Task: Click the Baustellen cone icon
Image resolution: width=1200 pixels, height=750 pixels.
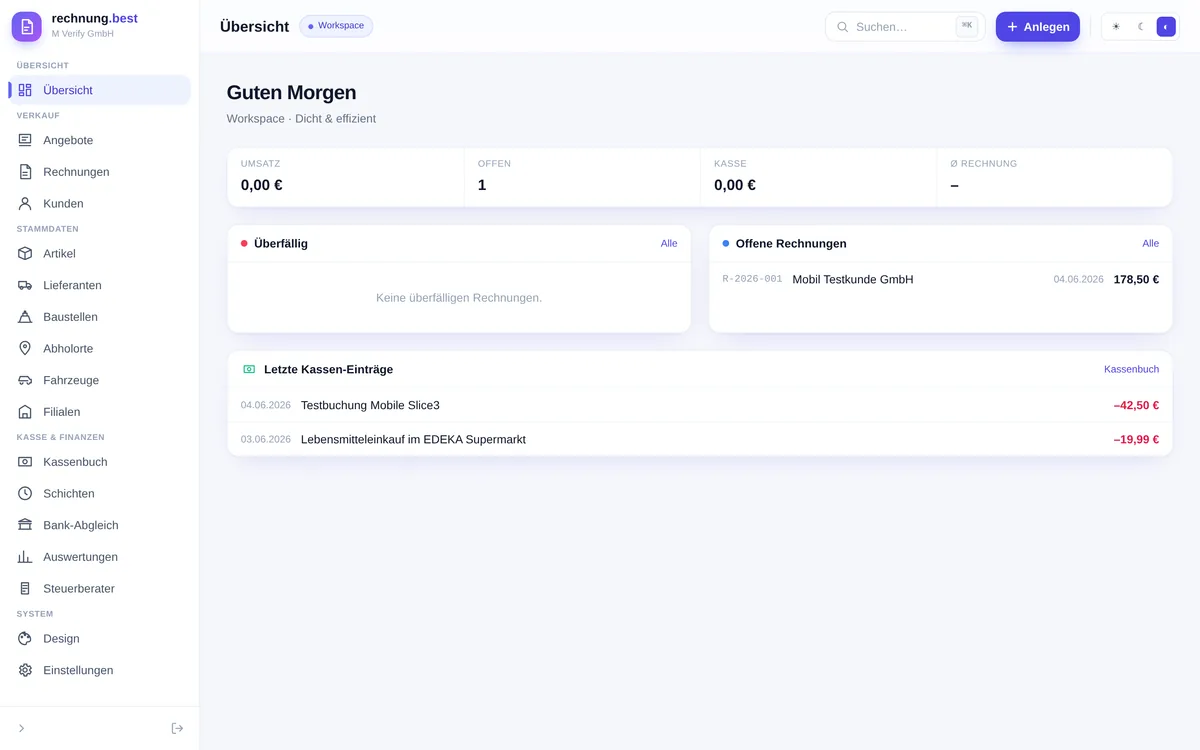Action: point(25,317)
